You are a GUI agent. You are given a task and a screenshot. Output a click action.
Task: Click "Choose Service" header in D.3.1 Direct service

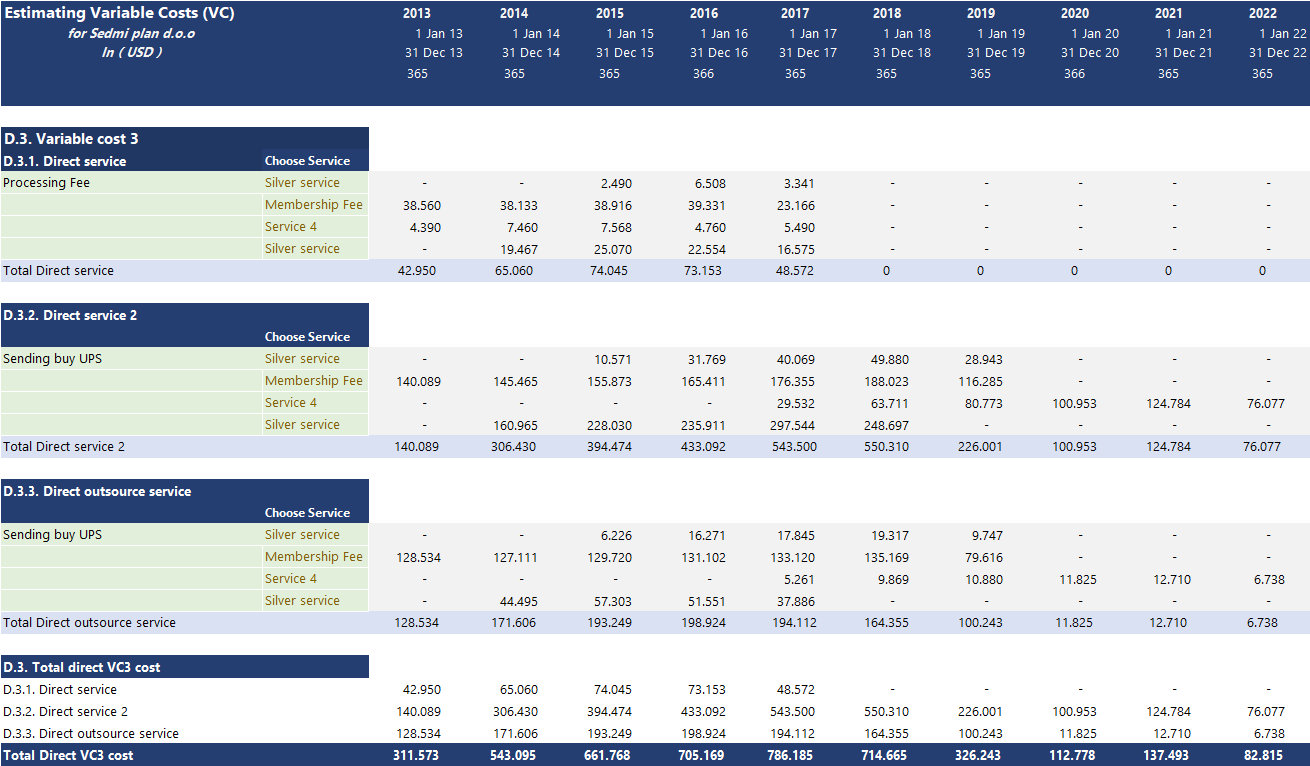pos(307,161)
